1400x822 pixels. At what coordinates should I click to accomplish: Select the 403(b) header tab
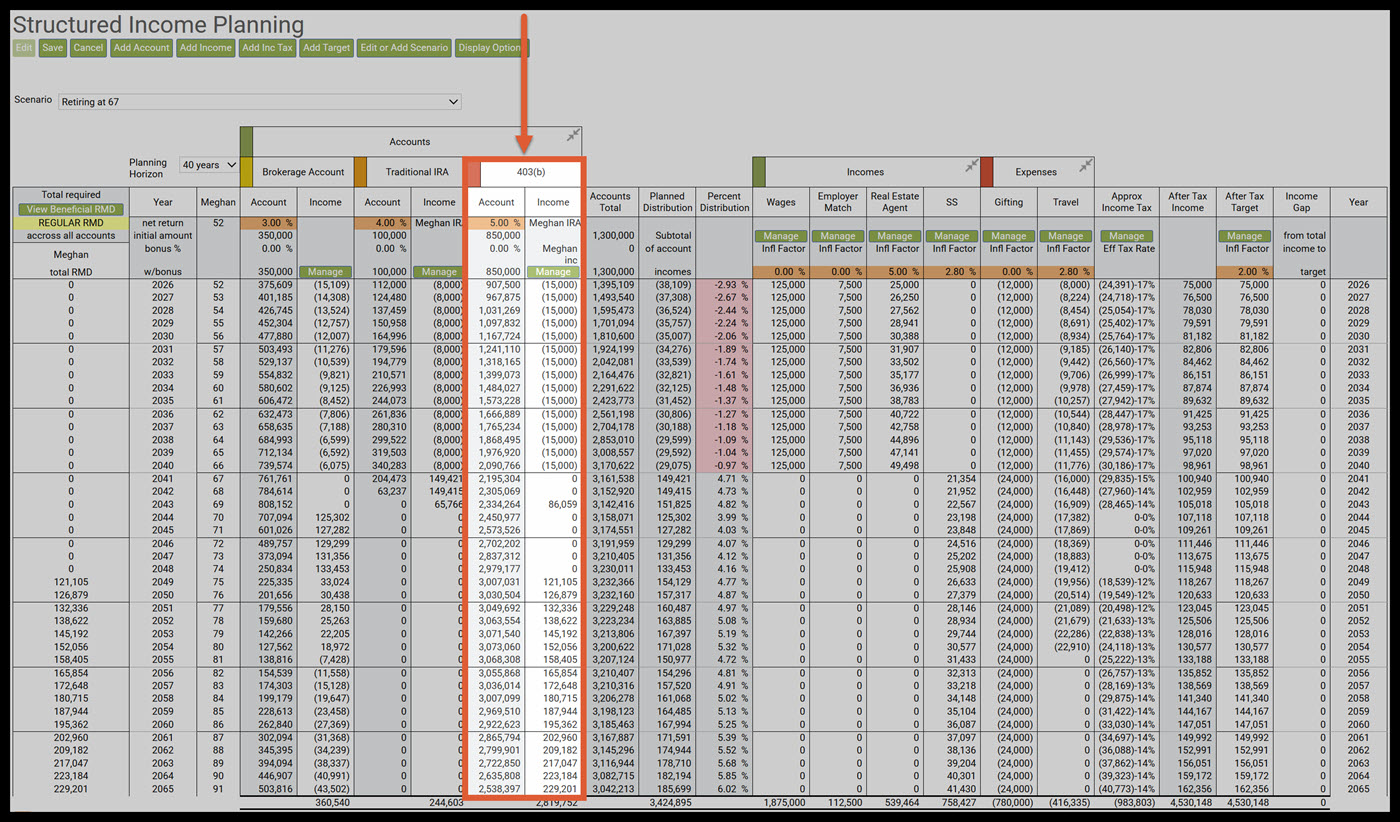[530, 173]
